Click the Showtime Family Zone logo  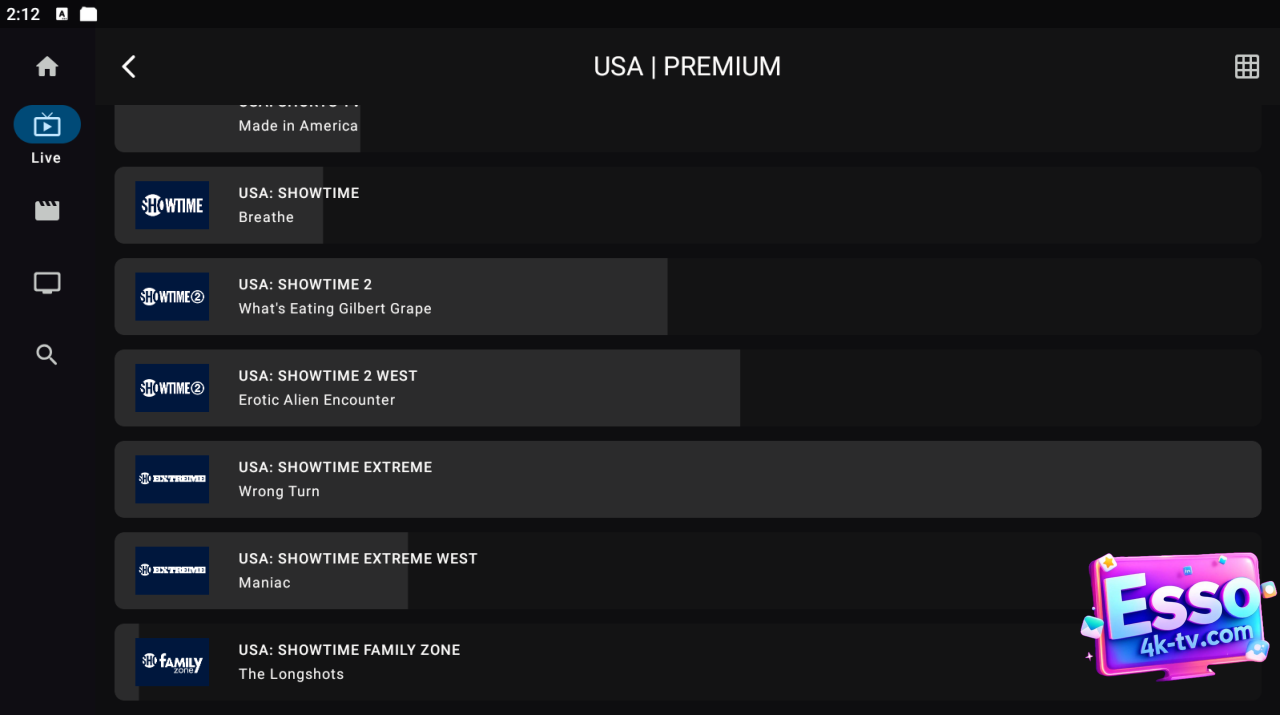[x=172, y=662]
